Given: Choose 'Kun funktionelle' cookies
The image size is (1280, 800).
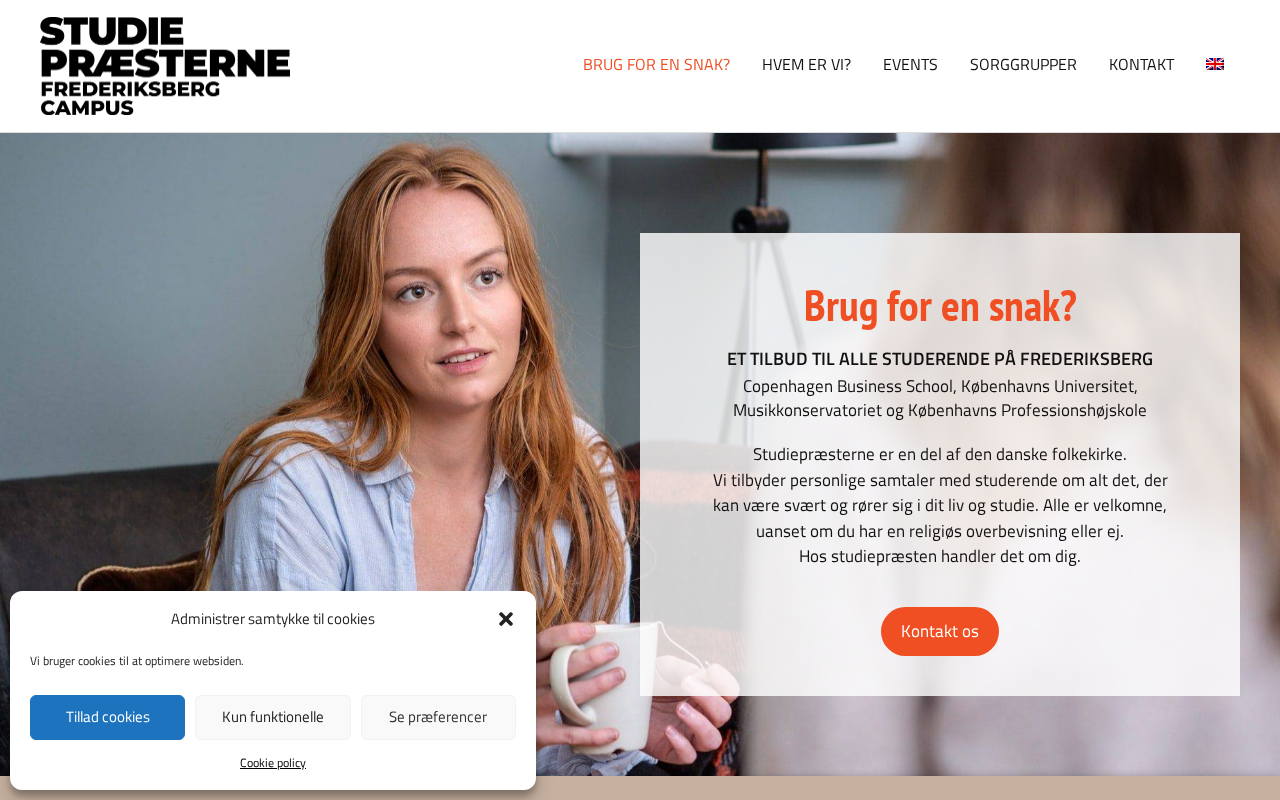Looking at the screenshot, I should pos(273,717).
